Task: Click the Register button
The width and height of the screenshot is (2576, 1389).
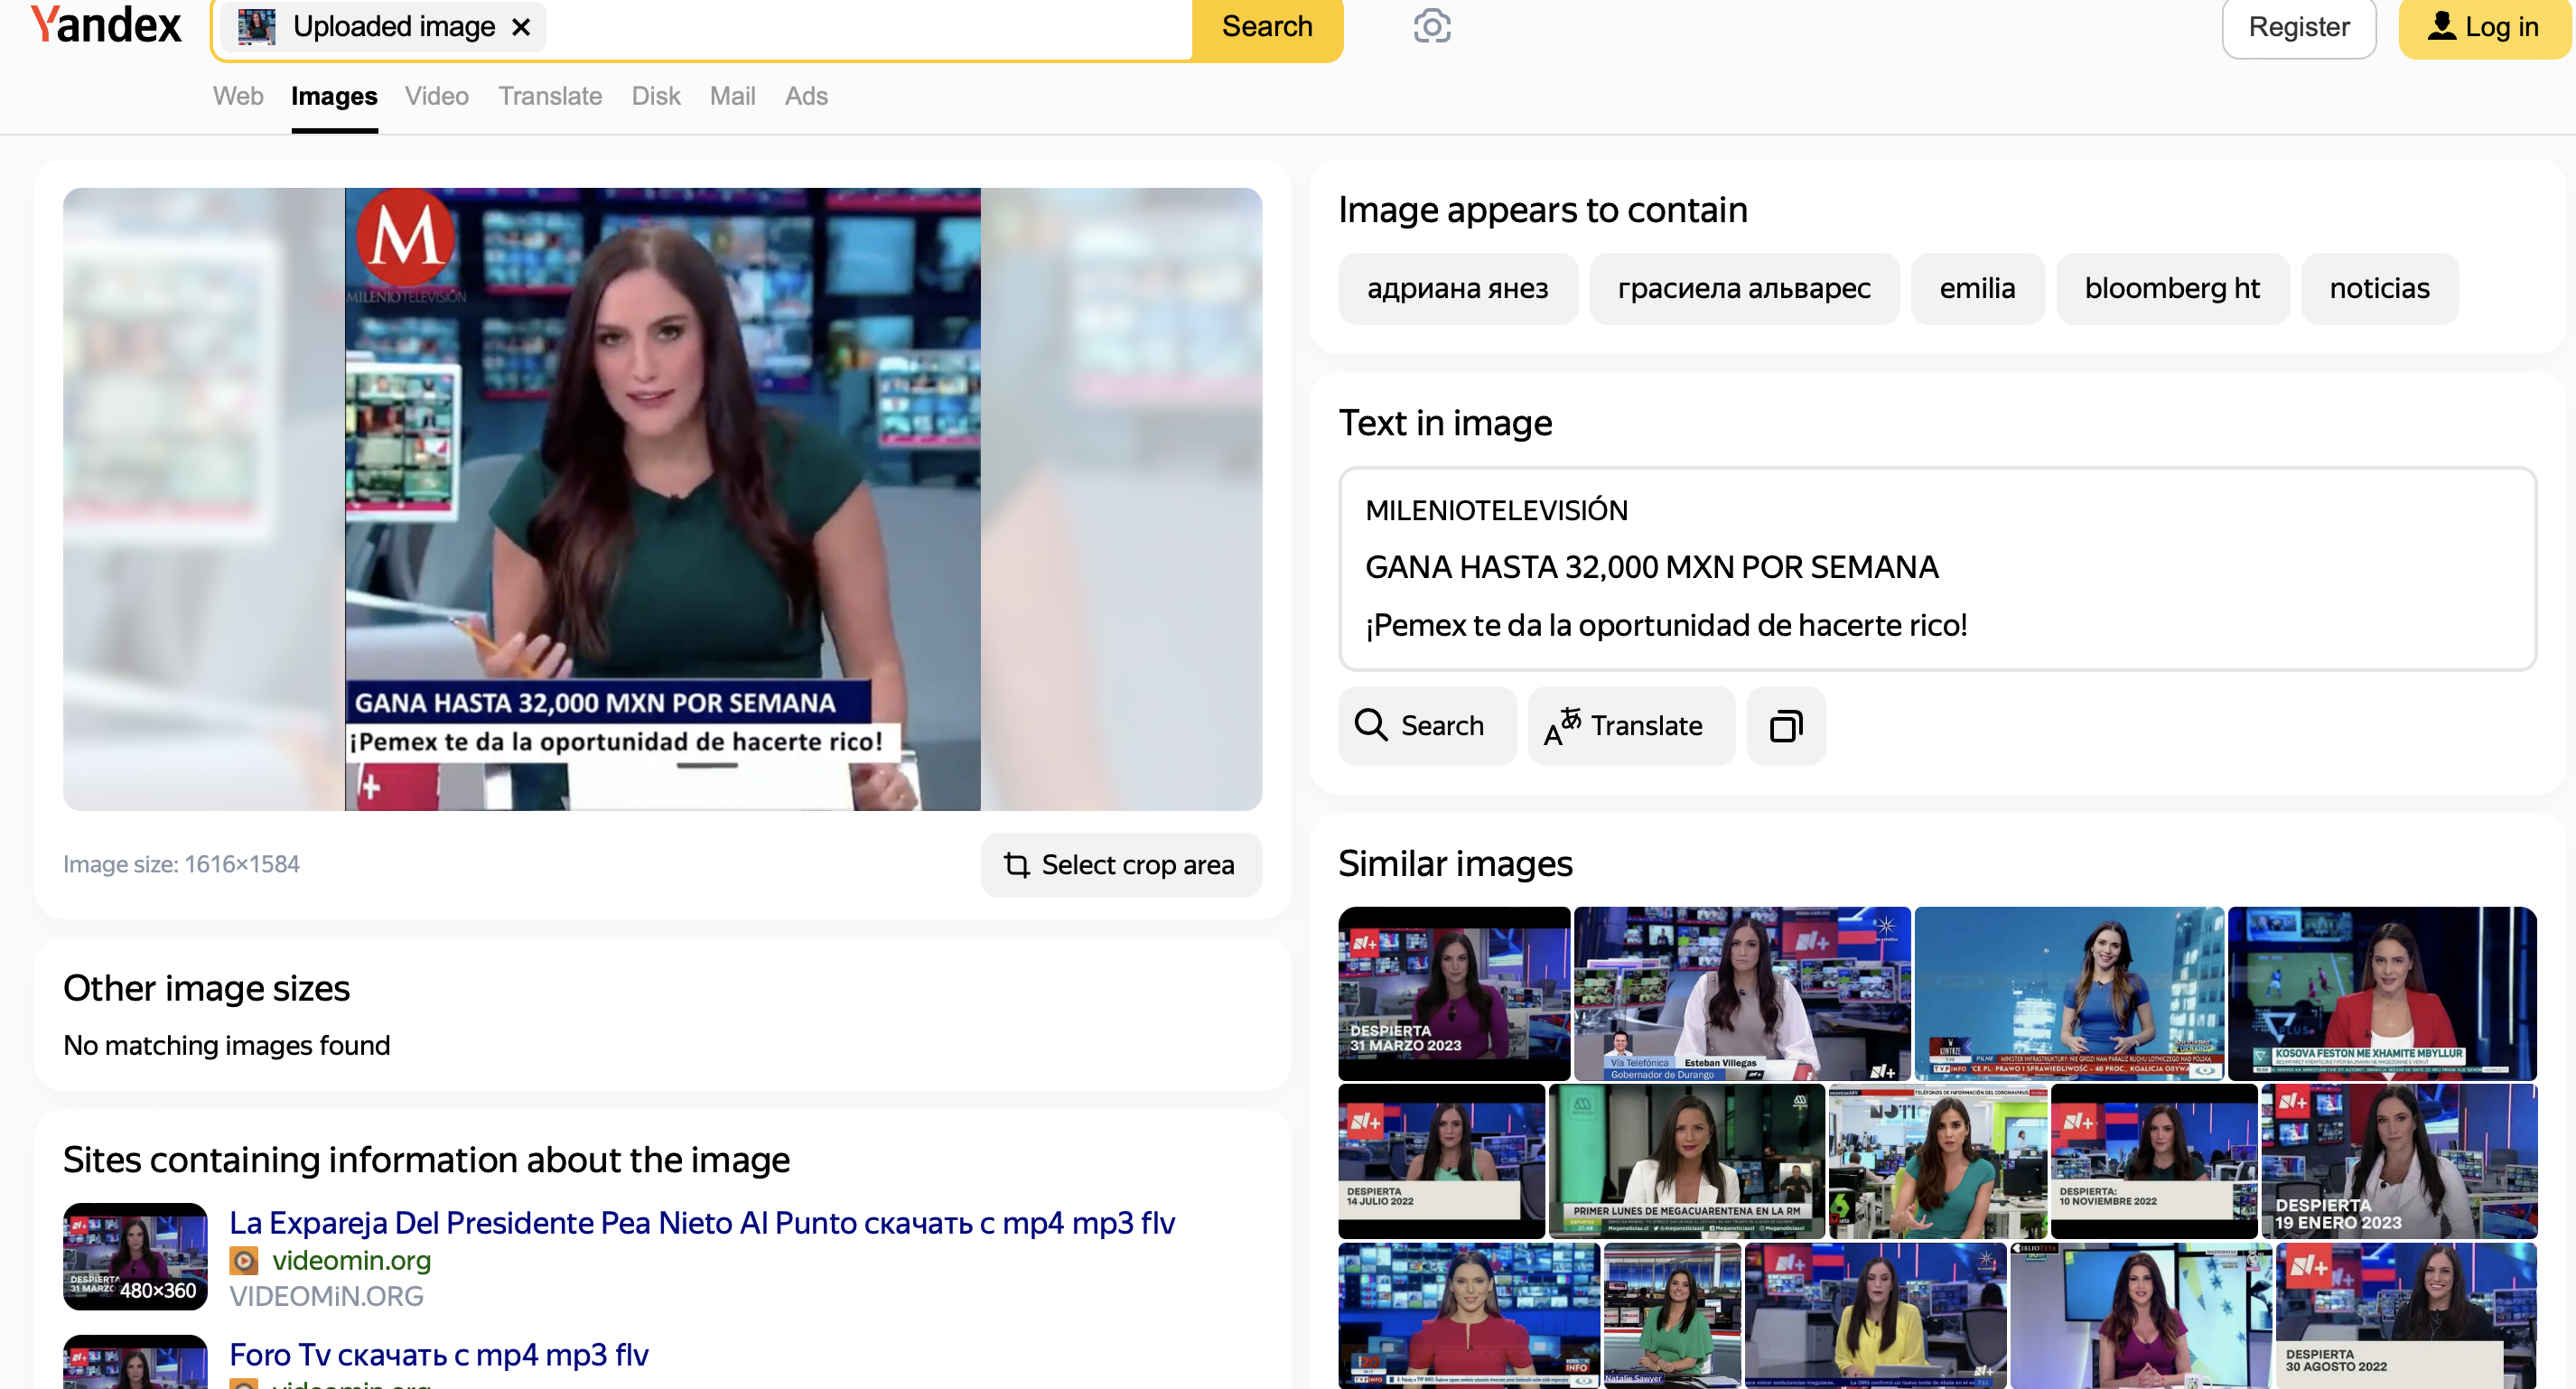Action: point(2298,27)
